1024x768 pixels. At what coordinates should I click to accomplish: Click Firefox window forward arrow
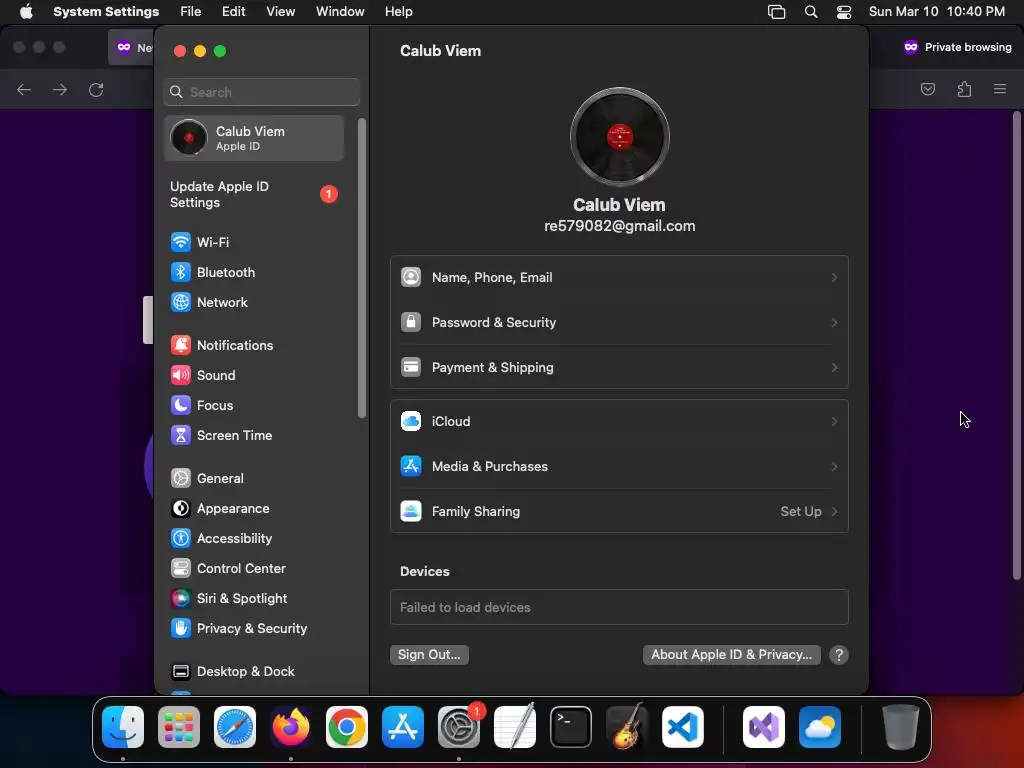click(x=60, y=89)
